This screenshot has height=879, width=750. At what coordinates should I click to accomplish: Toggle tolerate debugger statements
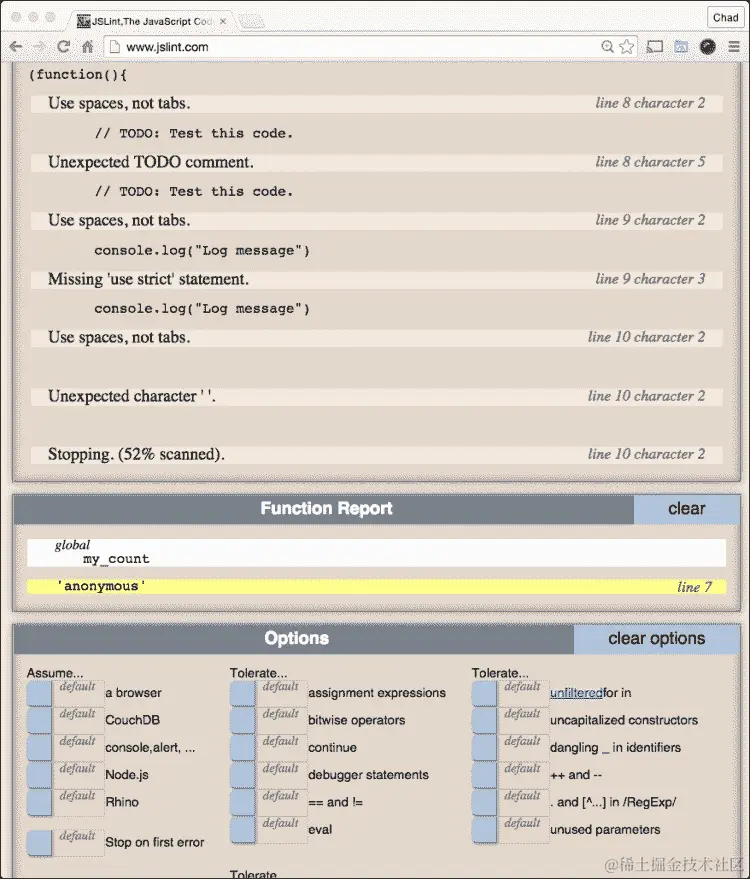243,776
